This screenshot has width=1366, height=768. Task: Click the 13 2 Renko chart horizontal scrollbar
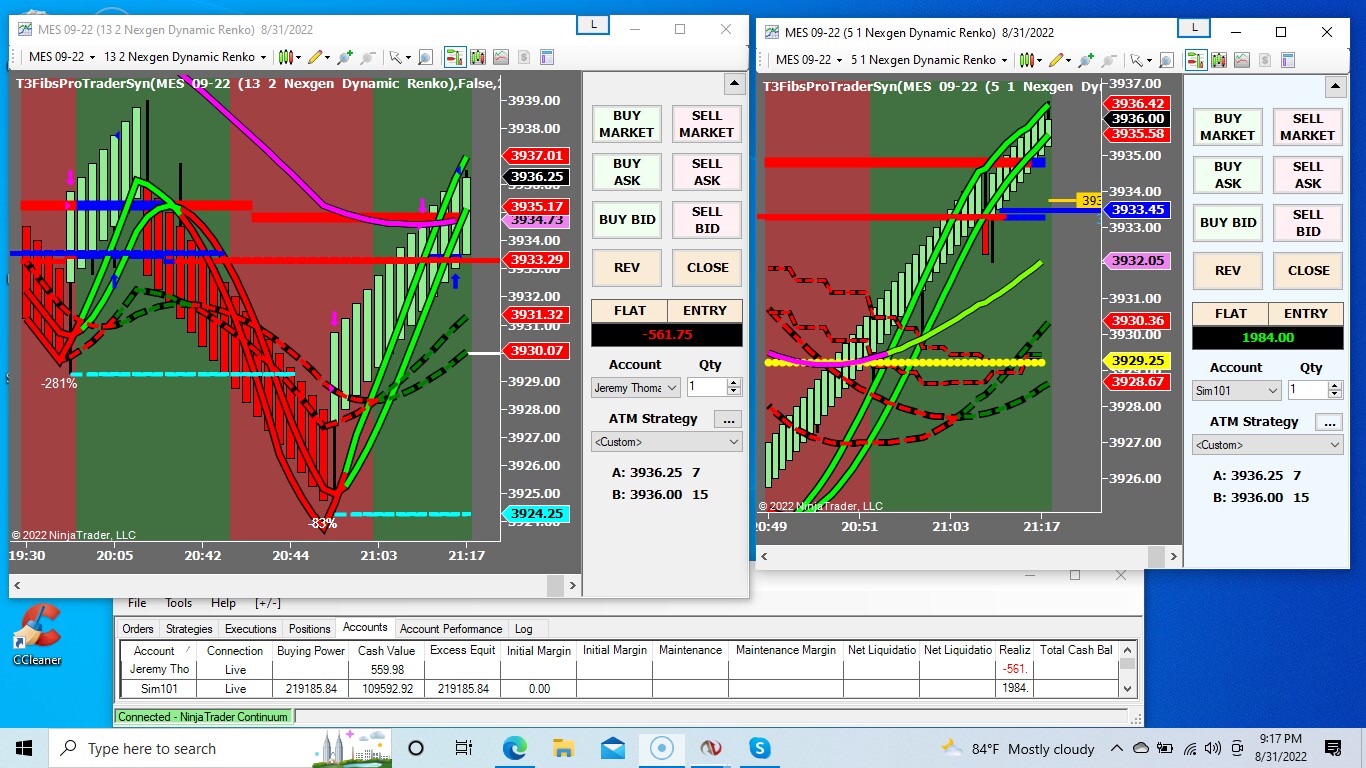(x=295, y=585)
